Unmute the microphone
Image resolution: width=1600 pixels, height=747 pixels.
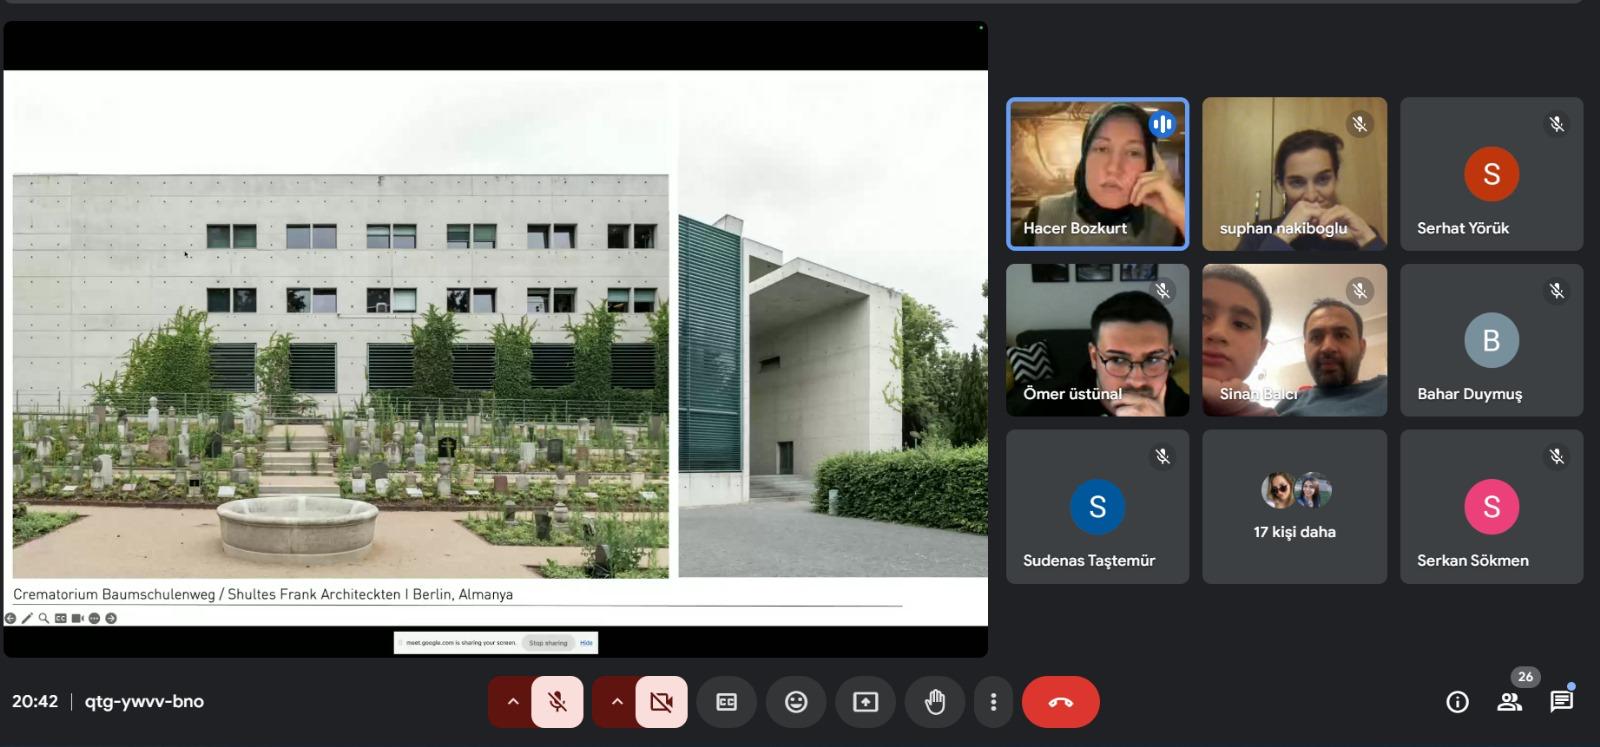(x=558, y=702)
